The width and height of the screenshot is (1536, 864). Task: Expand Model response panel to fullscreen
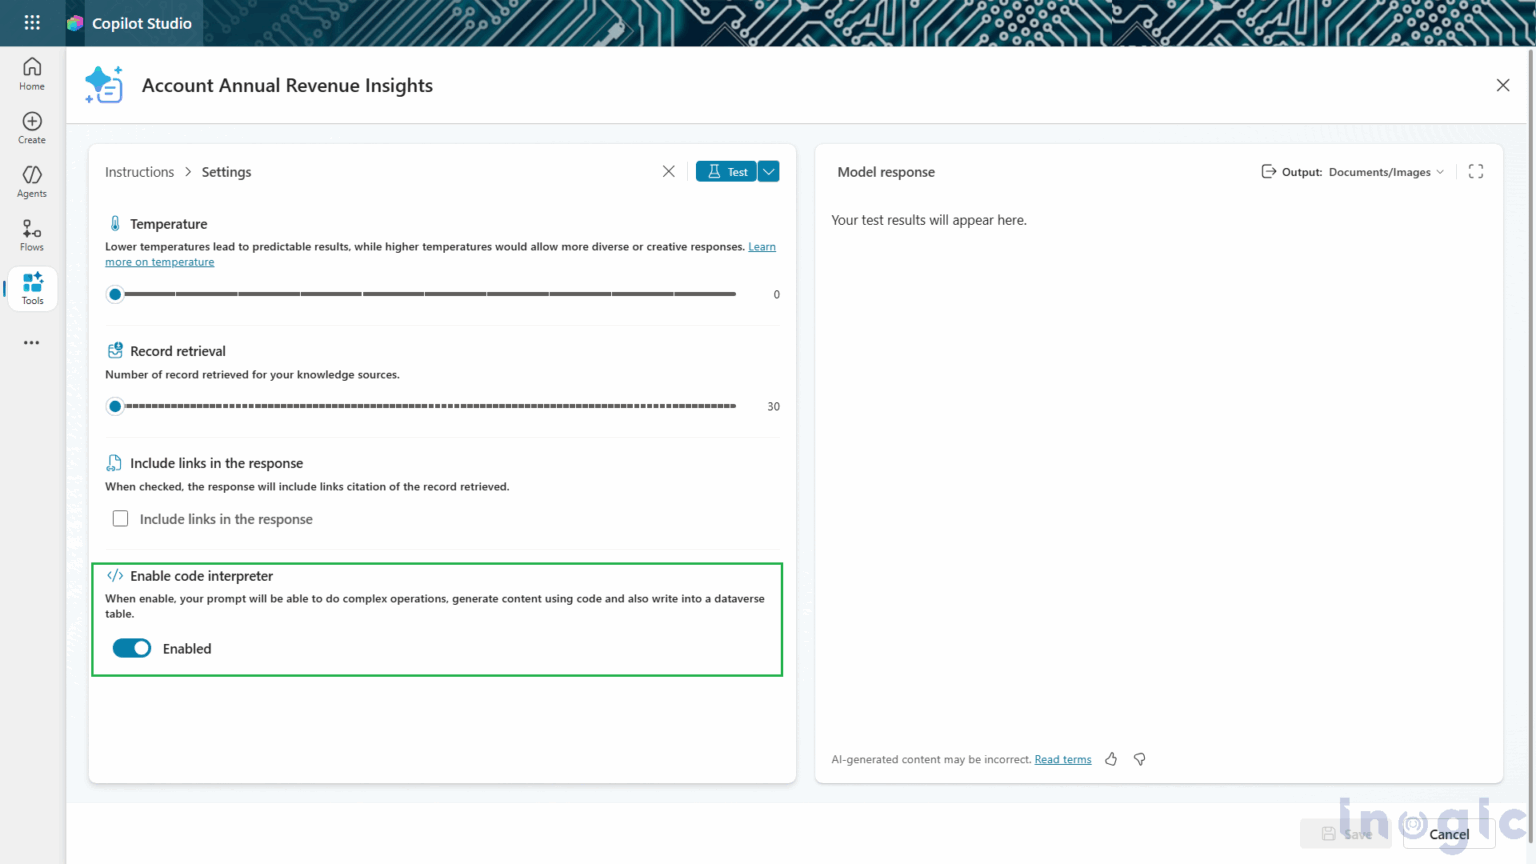pos(1475,171)
